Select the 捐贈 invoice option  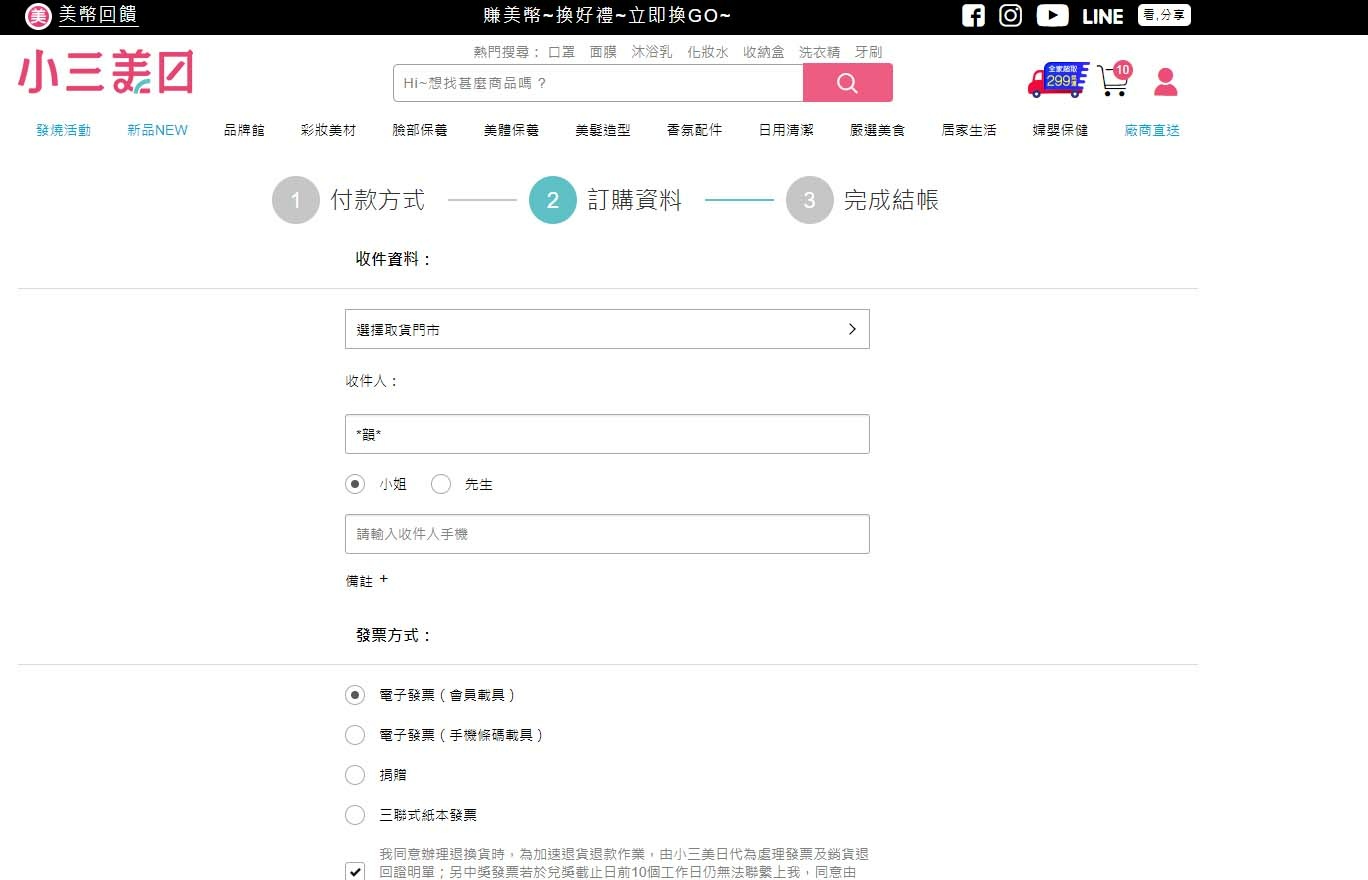coord(355,775)
